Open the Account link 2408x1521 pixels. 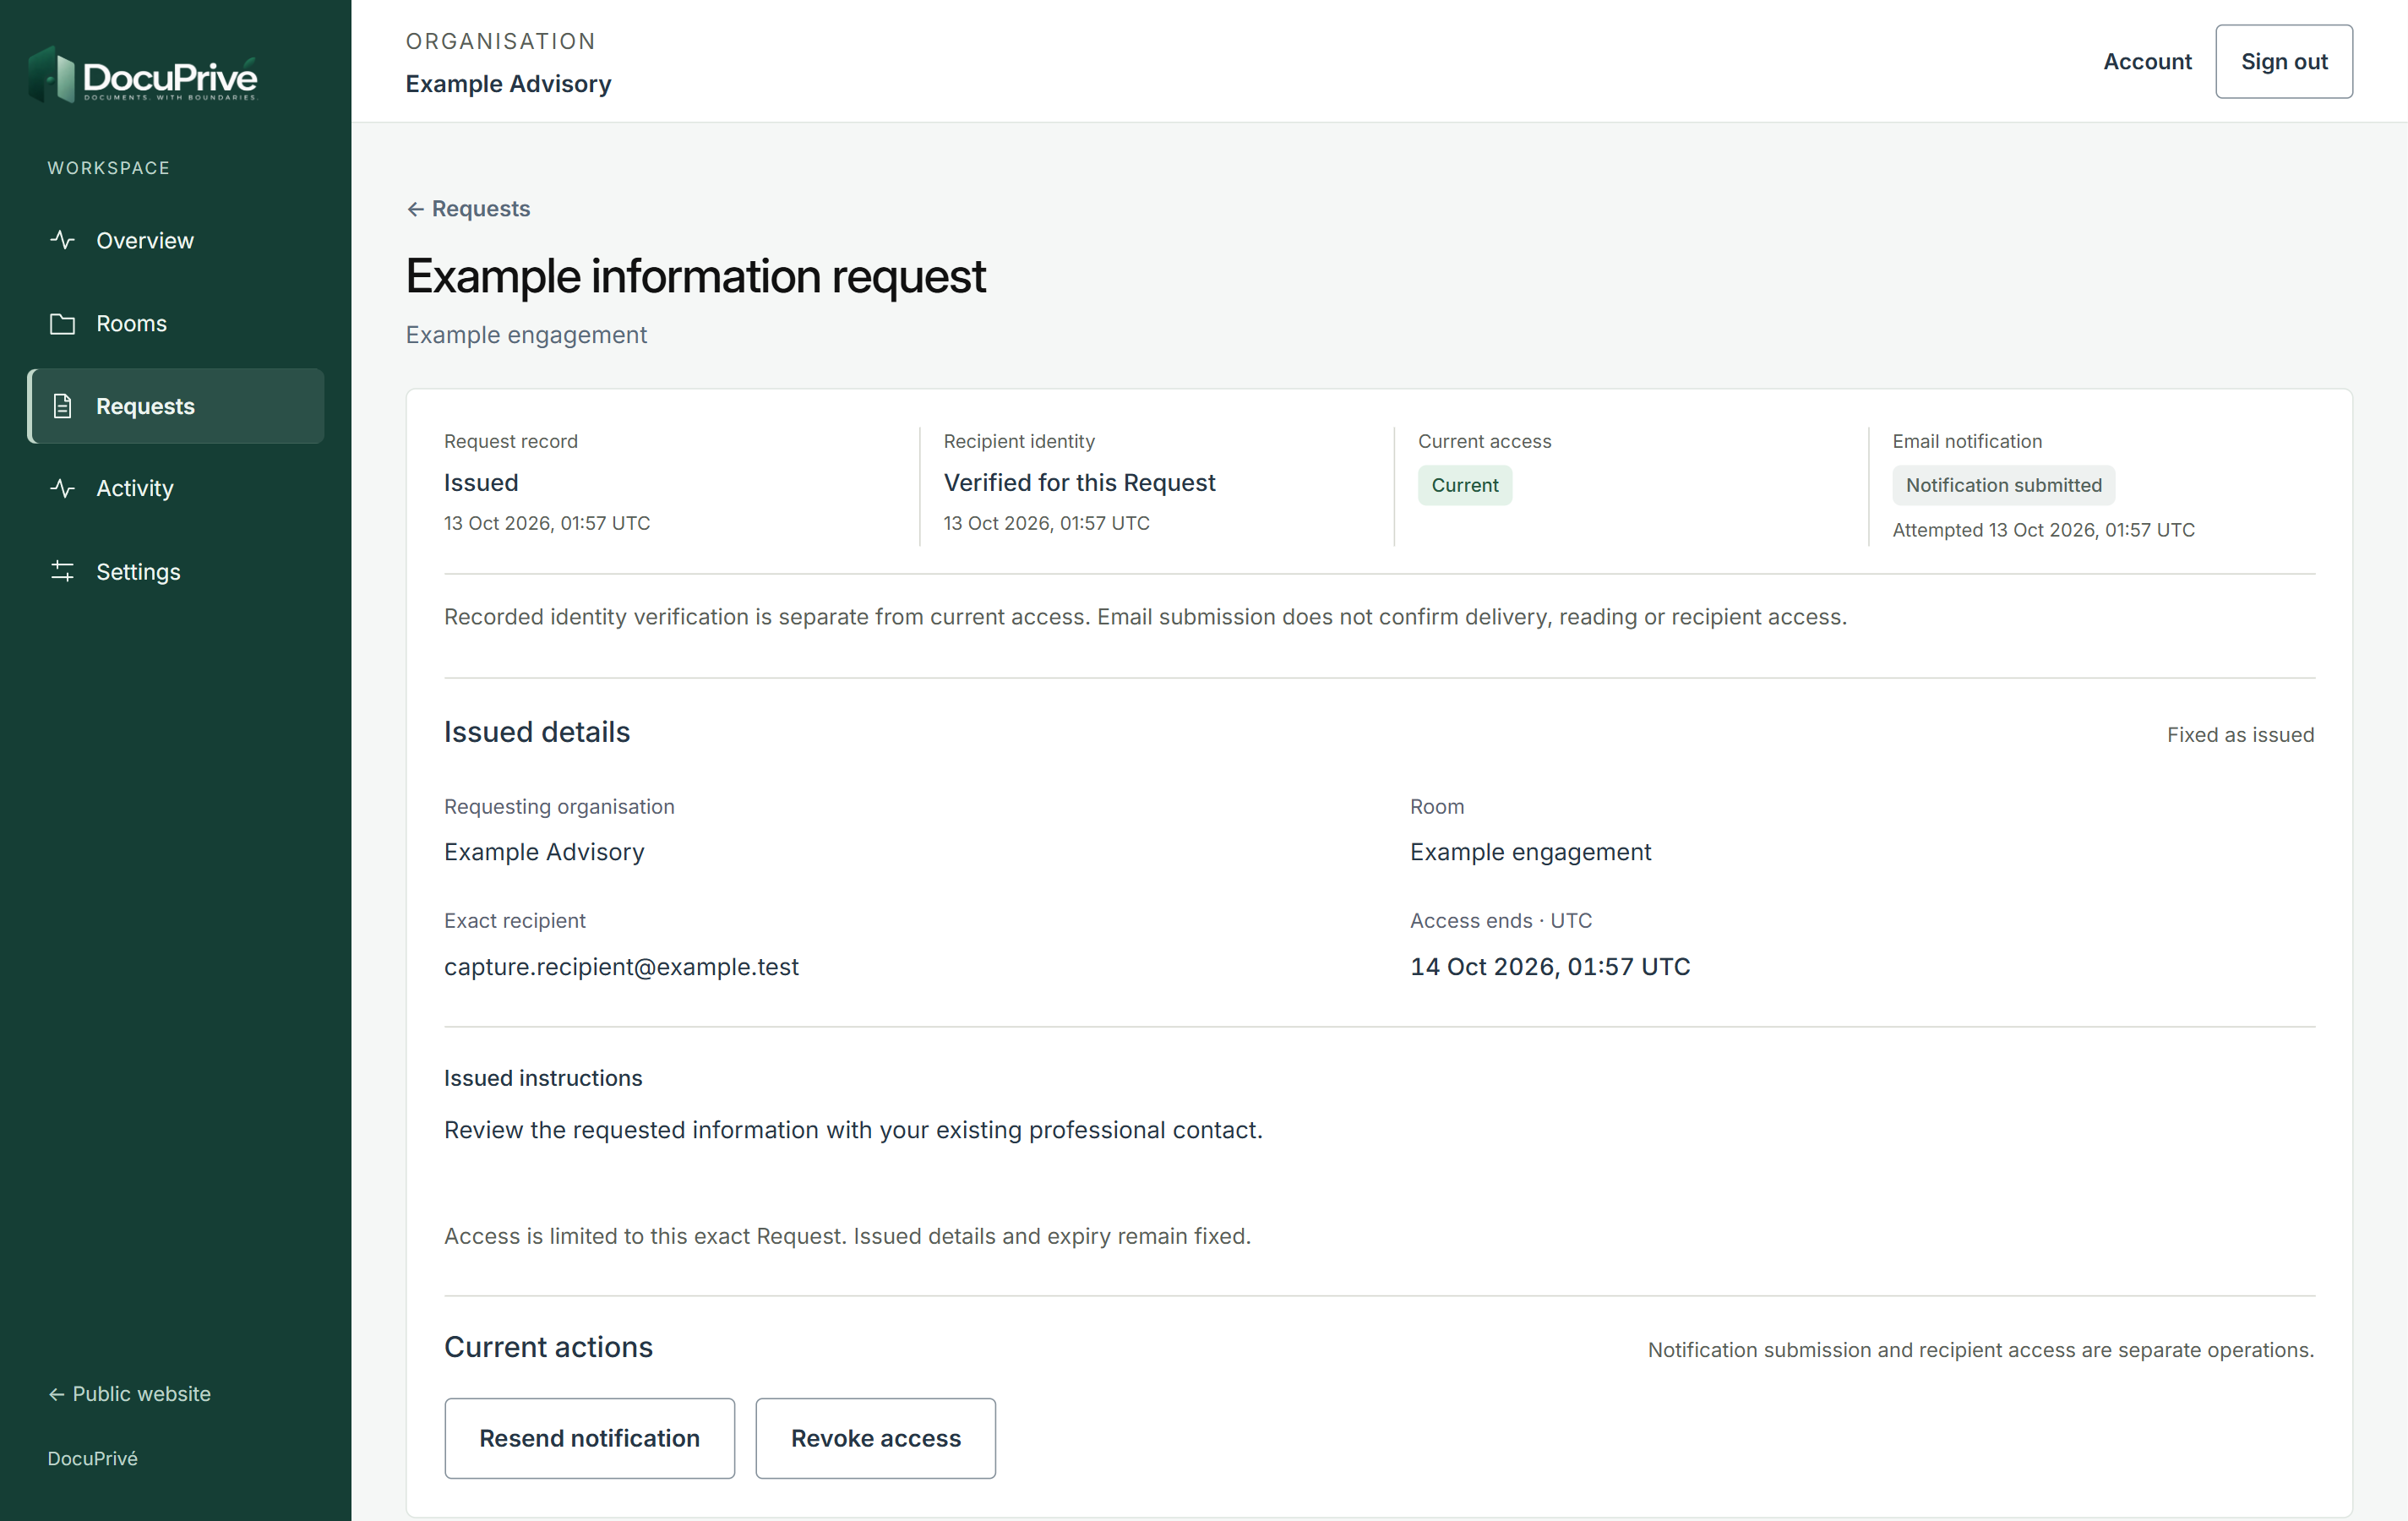(2147, 62)
